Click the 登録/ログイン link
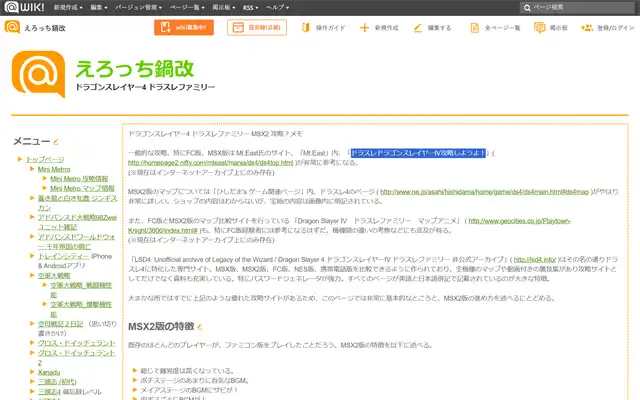Screen dimensions: 640x400 tap(616, 28)
